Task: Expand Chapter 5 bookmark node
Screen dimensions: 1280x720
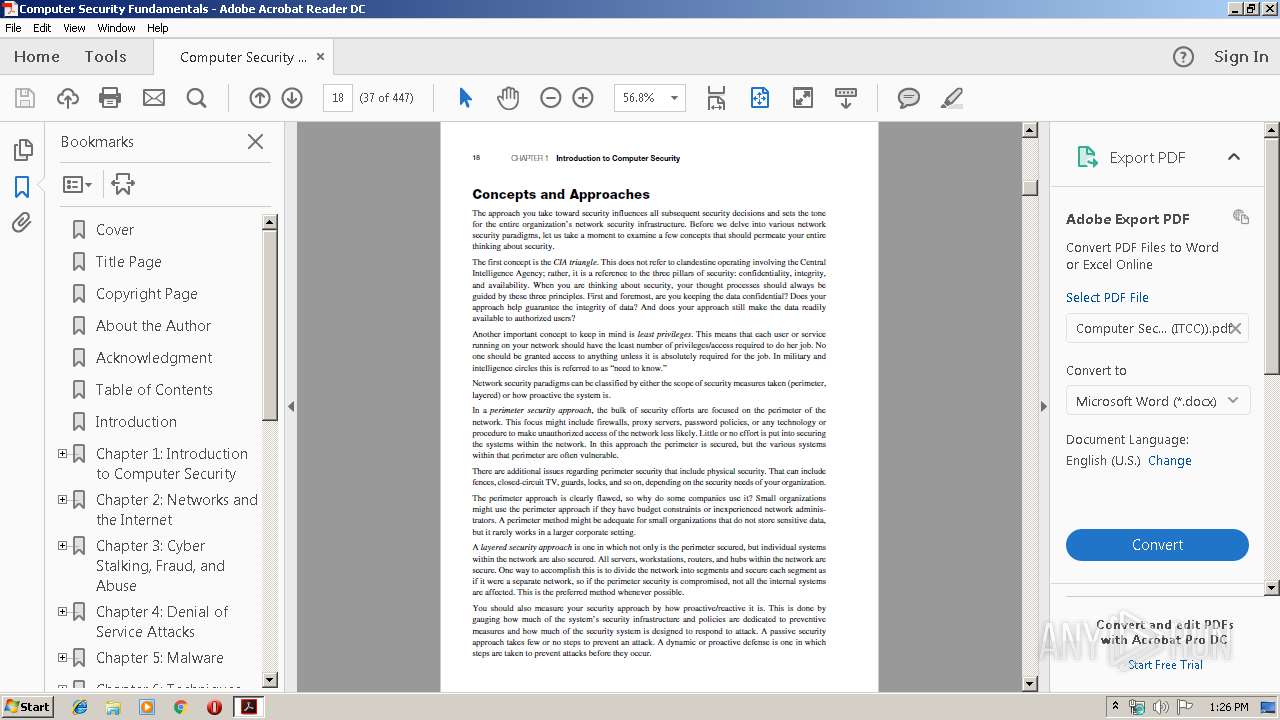Action: [62, 658]
